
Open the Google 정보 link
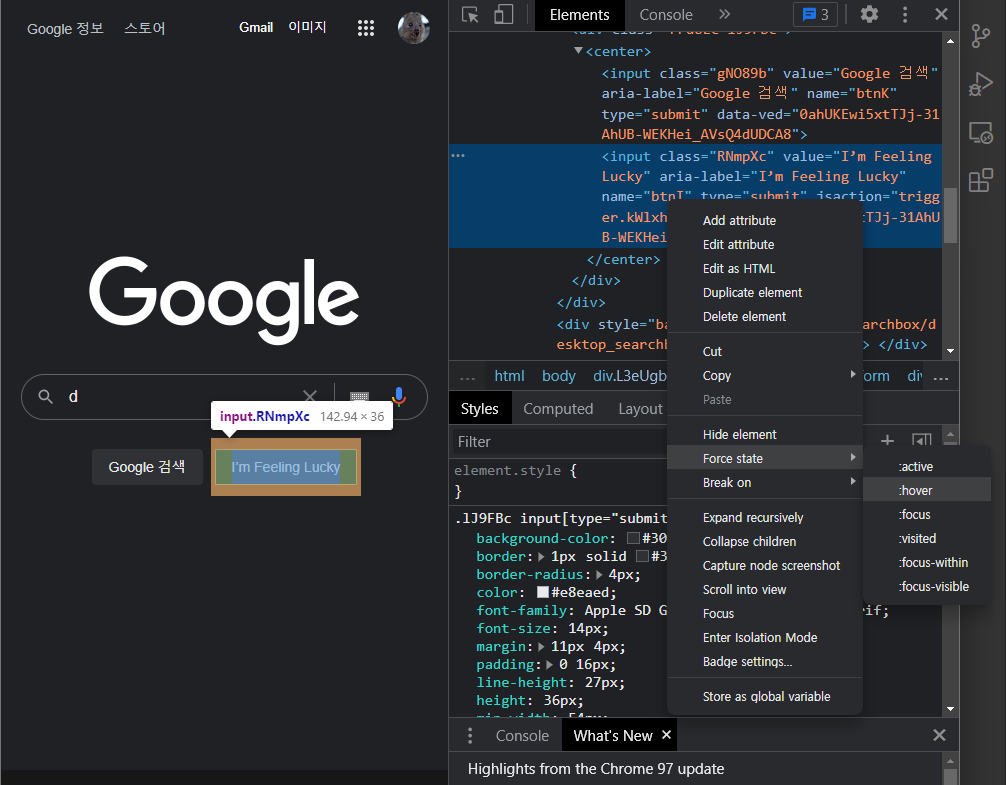pos(65,29)
